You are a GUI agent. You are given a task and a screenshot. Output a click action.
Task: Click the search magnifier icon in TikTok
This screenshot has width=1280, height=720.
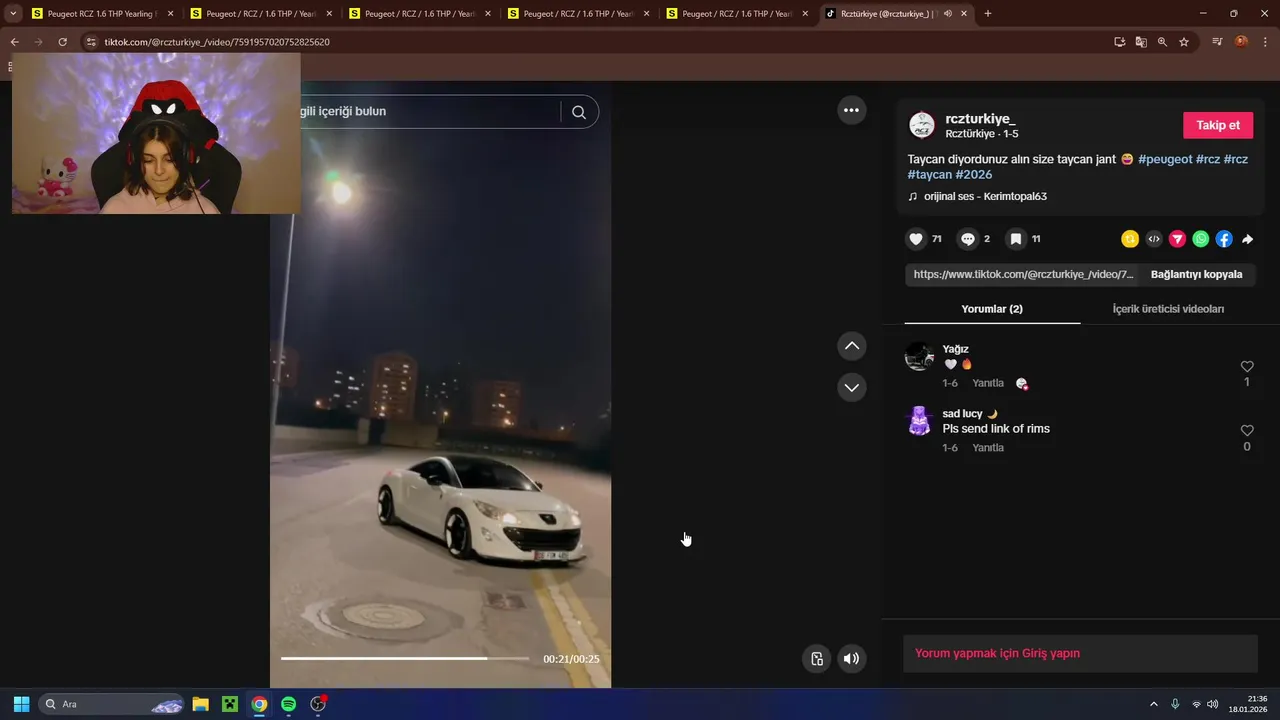pos(579,112)
